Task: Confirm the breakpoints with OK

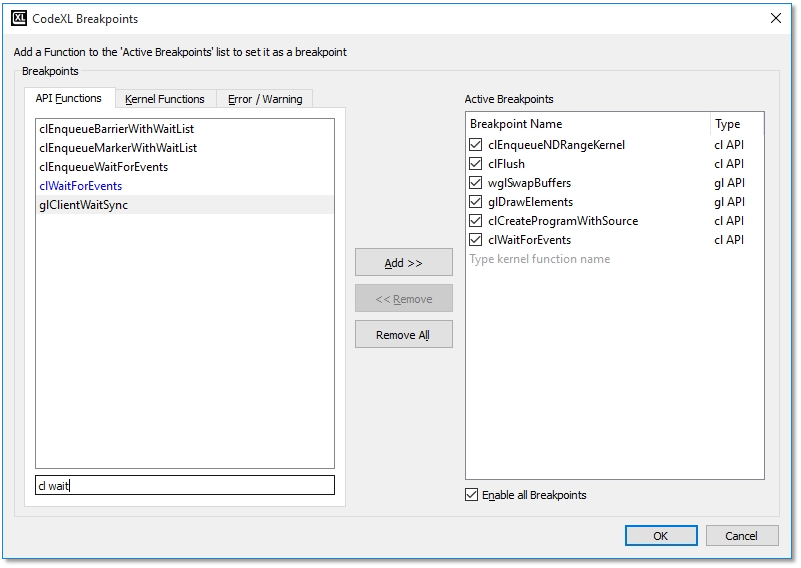Action: (661, 535)
